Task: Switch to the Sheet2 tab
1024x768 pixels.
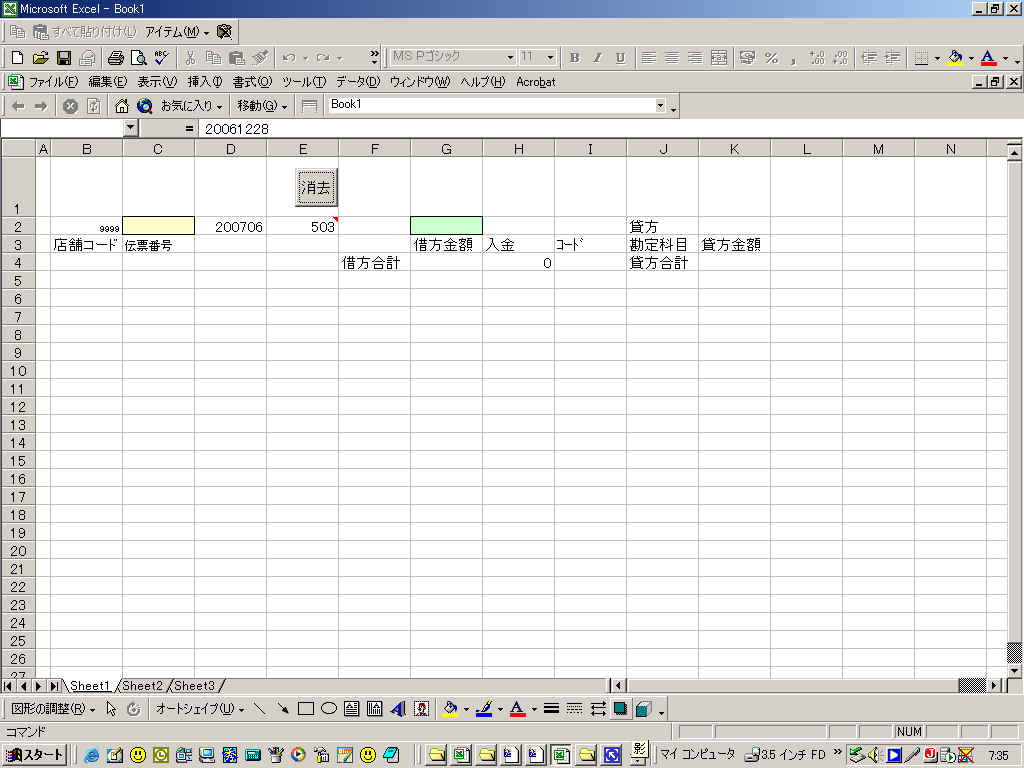Action: coord(142,686)
